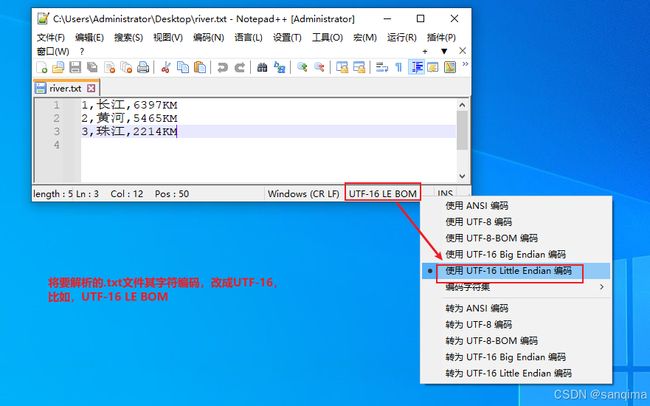Click the Print toolbar icon
Image resolution: width=650 pixels, height=406 pixels.
(143, 67)
